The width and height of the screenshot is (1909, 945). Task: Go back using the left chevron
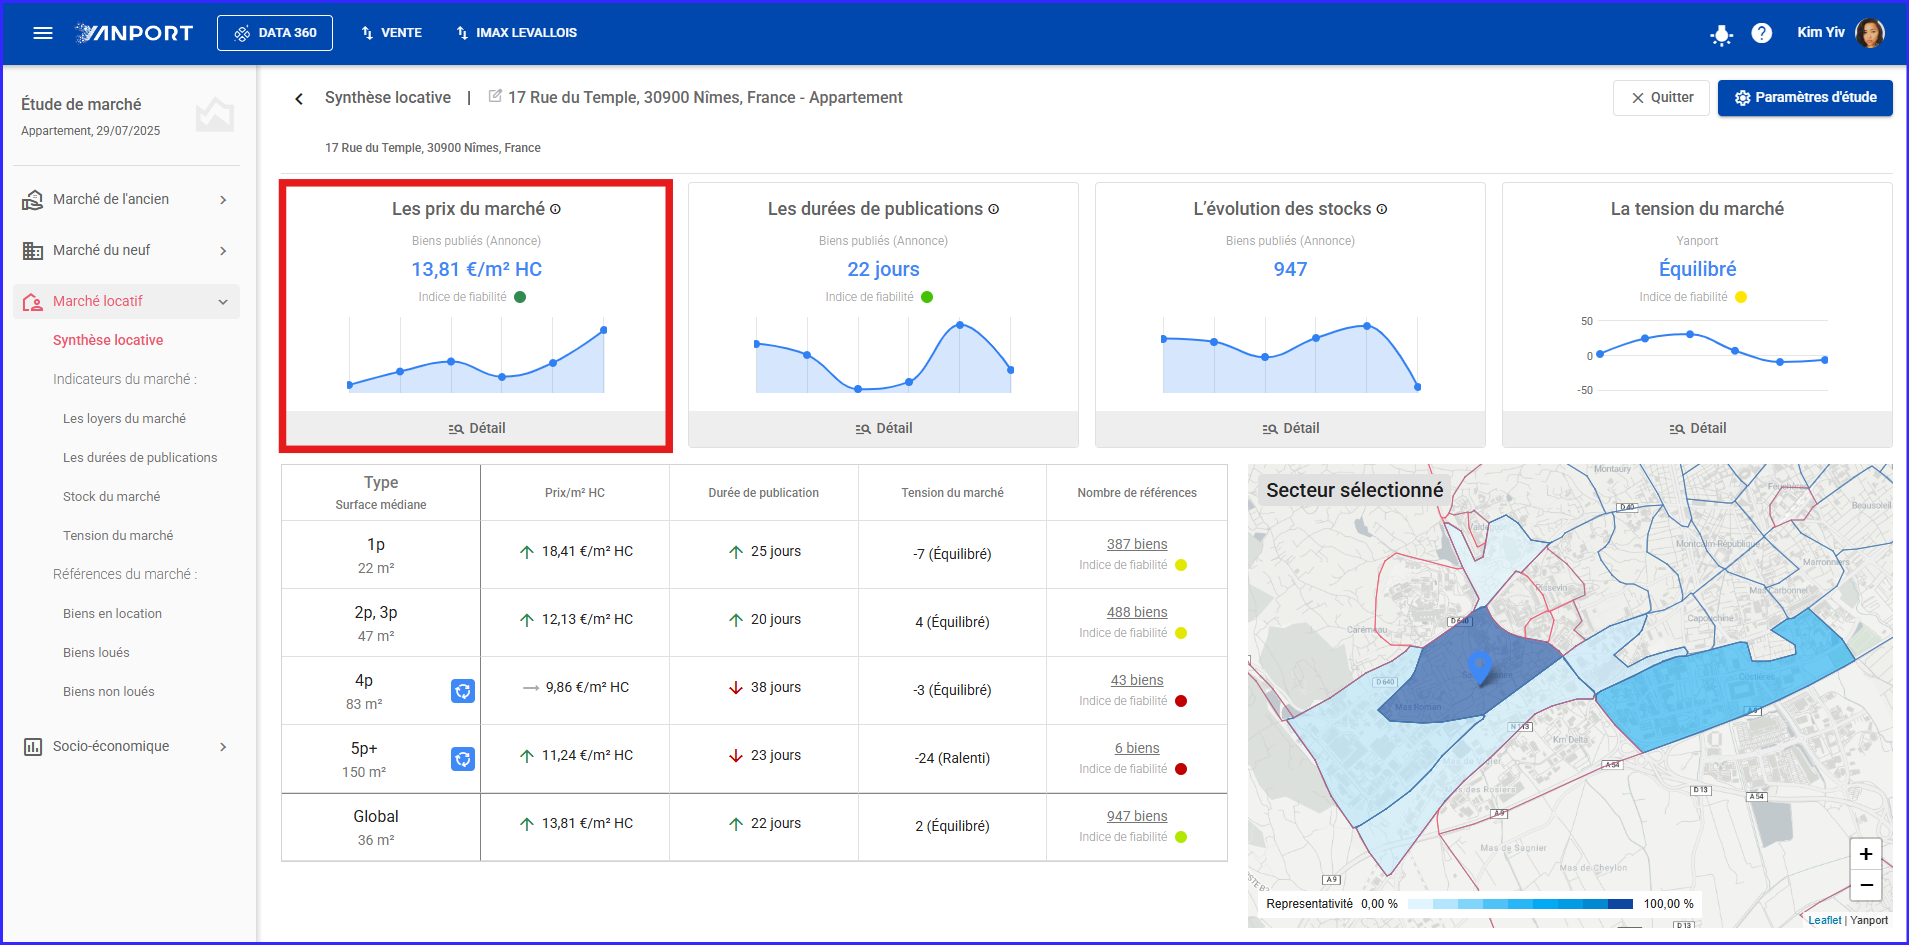click(299, 98)
